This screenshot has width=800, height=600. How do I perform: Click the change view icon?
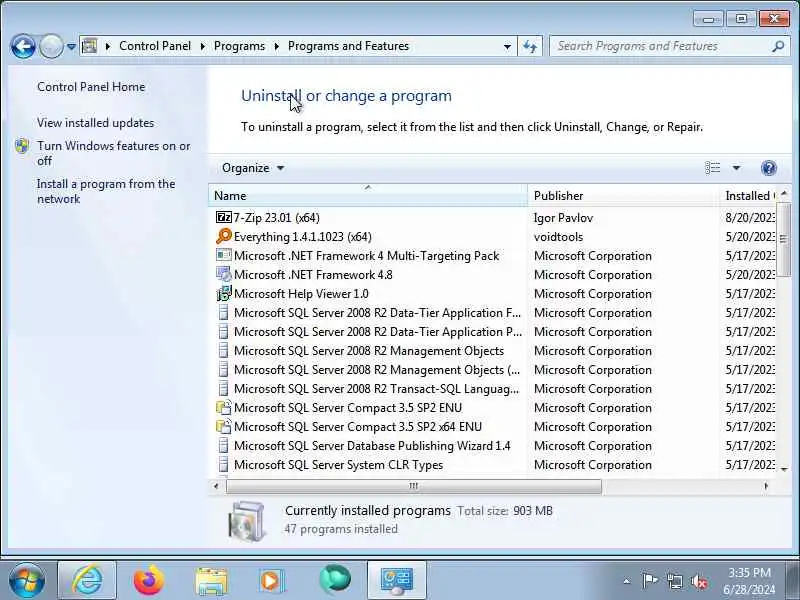point(713,167)
